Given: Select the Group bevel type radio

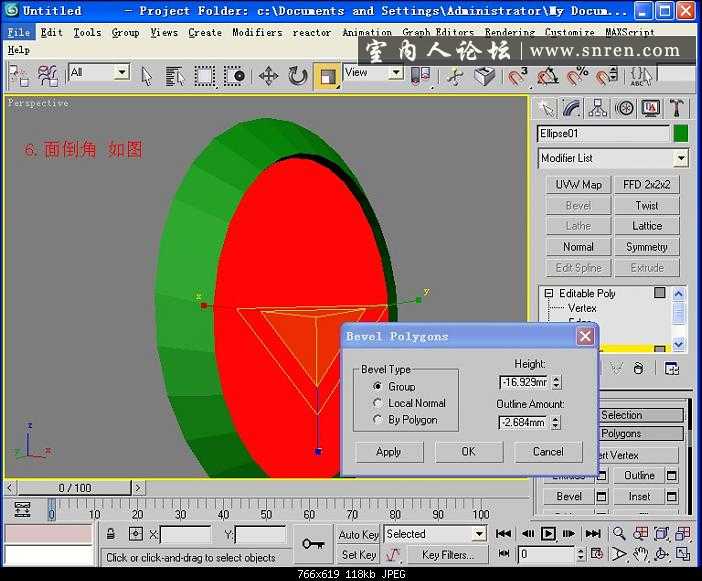Looking at the screenshot, I should point(377,386).
